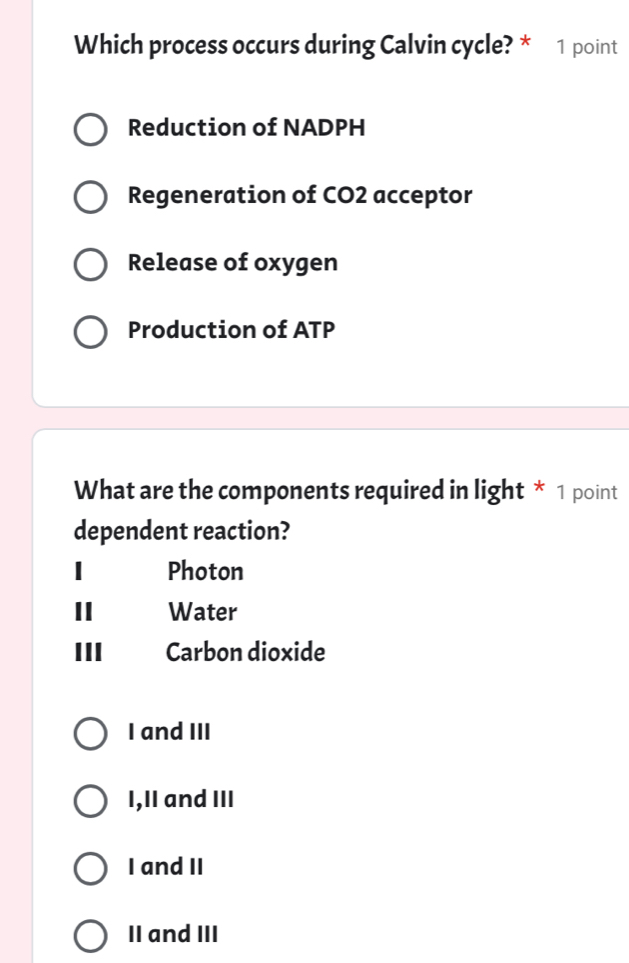Viewport: 629px width, 963px height.
Task: Choose the I,II and III answer
Action: coord(89,800)
